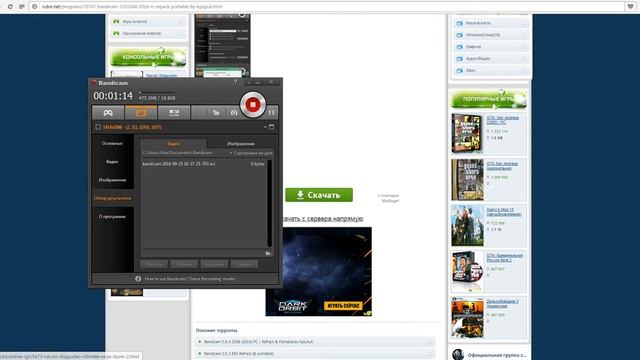
Task: Open second GTA San Andreas title link
Action: click(x=502, y=166)
